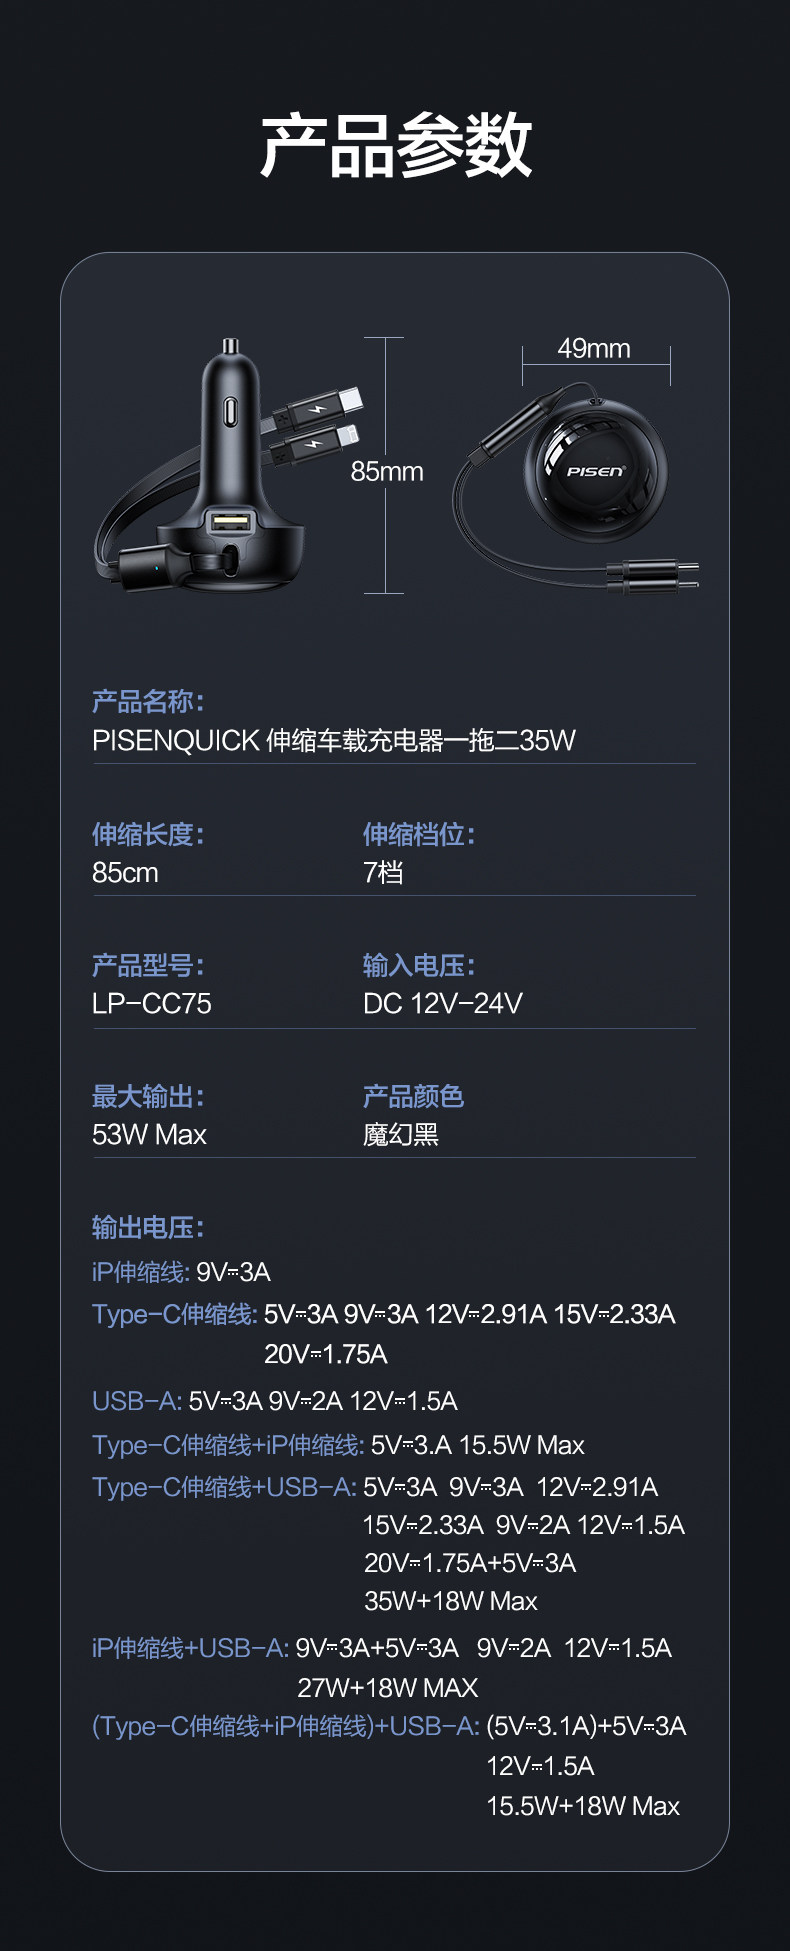Click the 7档 retraction level value
The width and height of the screenshot is (790, 1951).
pyautogui.click(x=384, y=873)
